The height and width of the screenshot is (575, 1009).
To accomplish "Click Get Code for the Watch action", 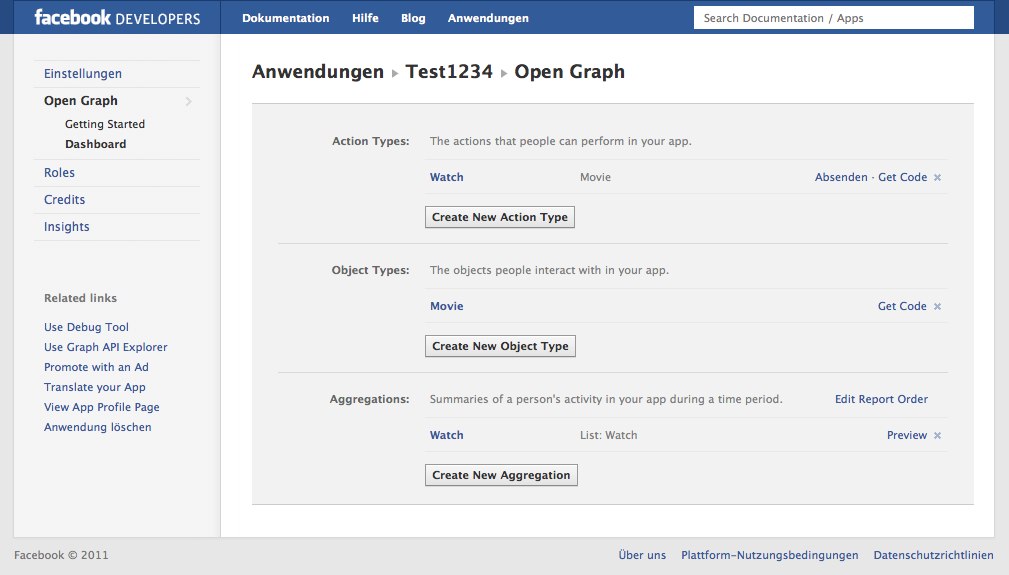I will pos(902,177).
